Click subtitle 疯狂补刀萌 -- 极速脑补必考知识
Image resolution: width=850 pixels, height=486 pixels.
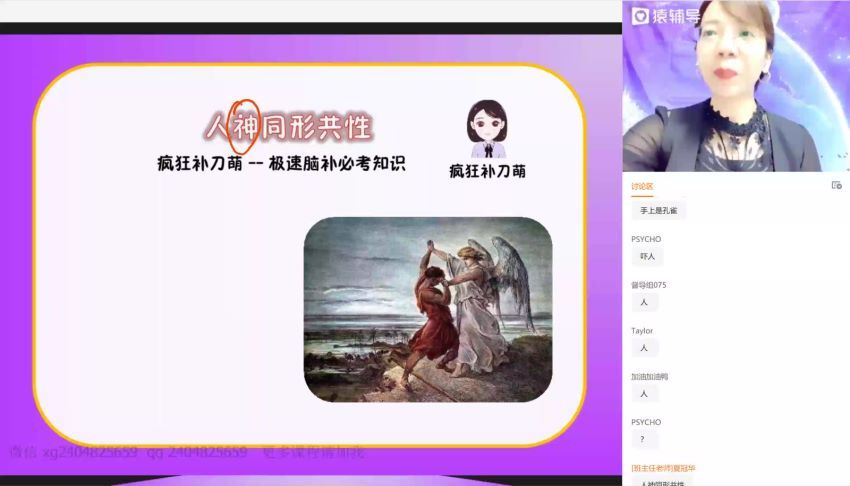coord(281,163)
